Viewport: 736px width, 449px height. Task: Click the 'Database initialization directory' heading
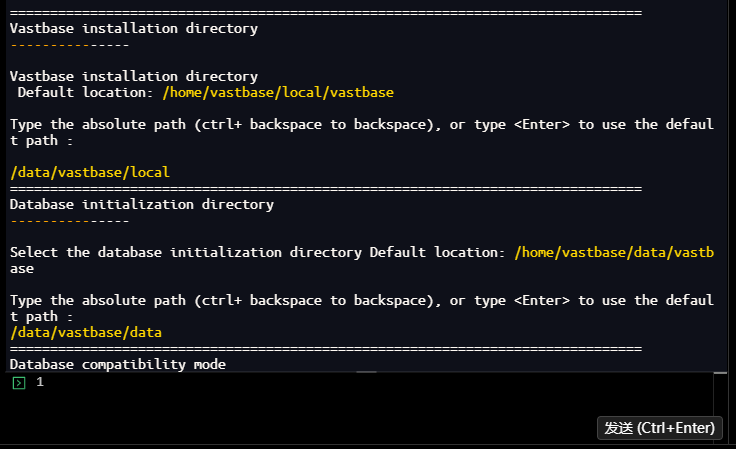pos(142,205)
